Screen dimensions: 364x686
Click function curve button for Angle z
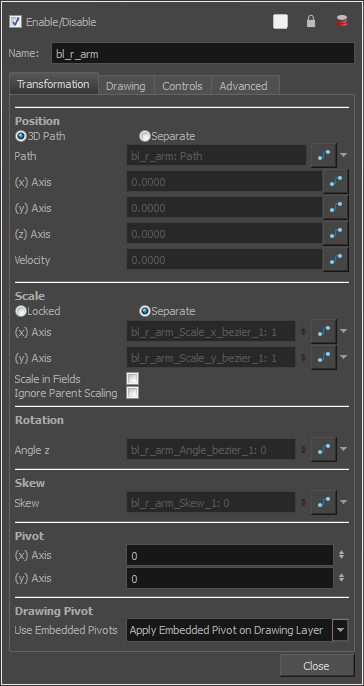(x=324, y=449)
